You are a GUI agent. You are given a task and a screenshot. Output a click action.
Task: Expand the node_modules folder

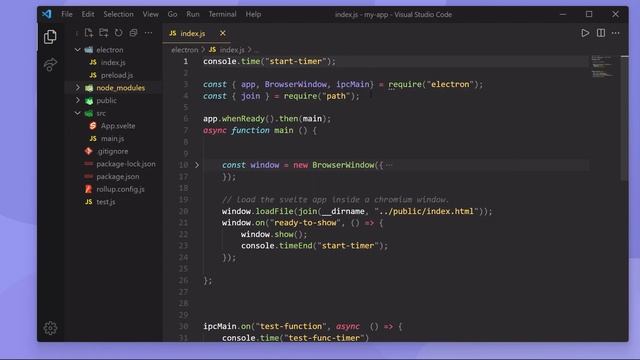(x=78, y=87)
